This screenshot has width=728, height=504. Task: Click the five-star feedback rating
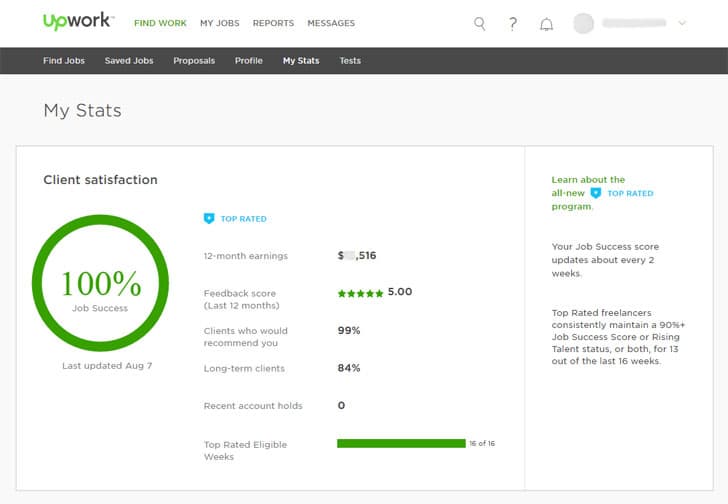(360, 293)
